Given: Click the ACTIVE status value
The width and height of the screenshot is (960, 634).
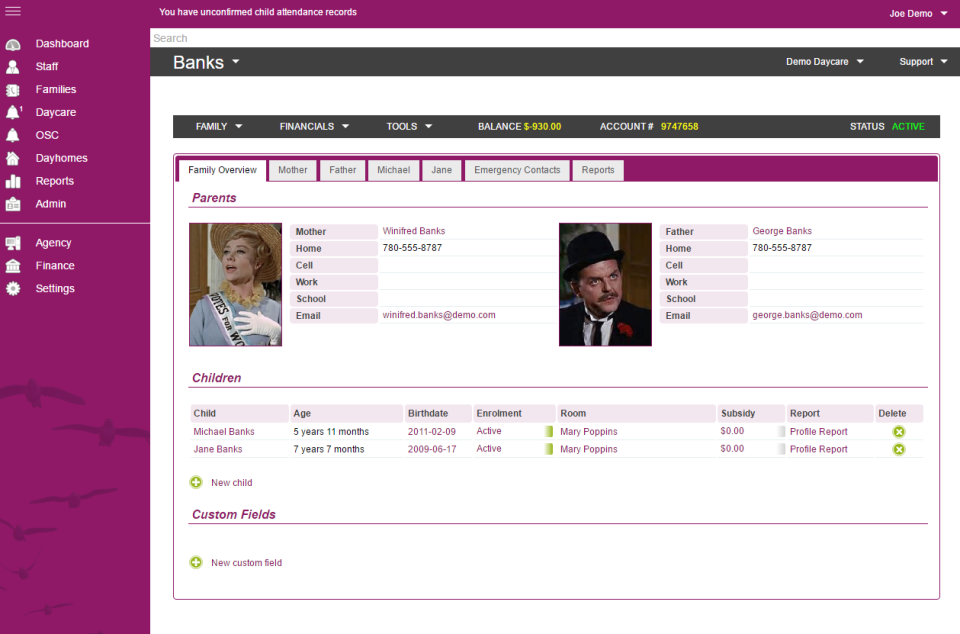Looking at the screenshot, I should [908, 127].
